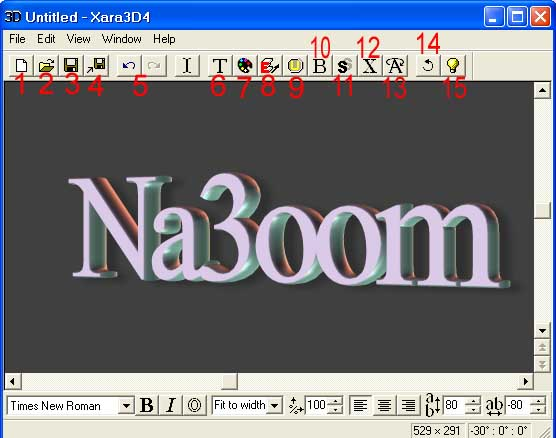556x438 pixels.
Task: Click the Export save icon with arrow
Action: (96, 66)
